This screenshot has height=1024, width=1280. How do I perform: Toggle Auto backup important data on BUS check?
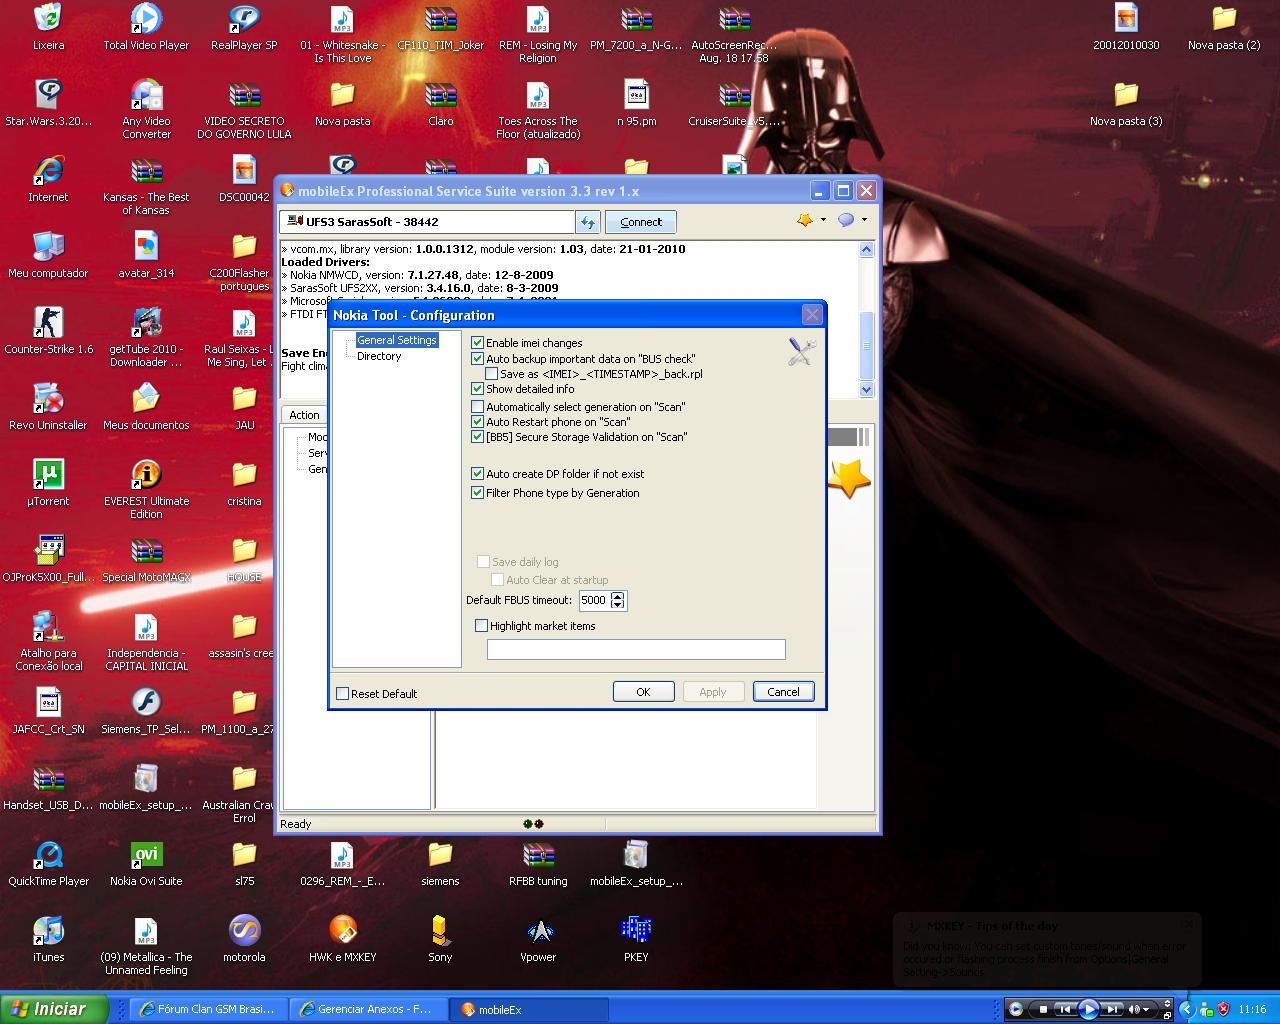click(x=478, y=358)
